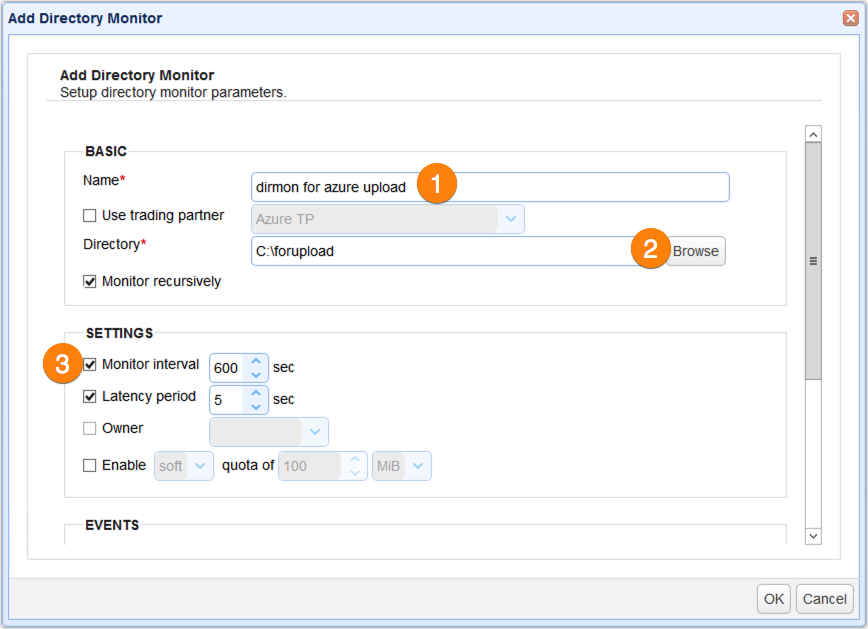Decrement the Monitor interval value
The image size is (868, 629).
point(257,373)
